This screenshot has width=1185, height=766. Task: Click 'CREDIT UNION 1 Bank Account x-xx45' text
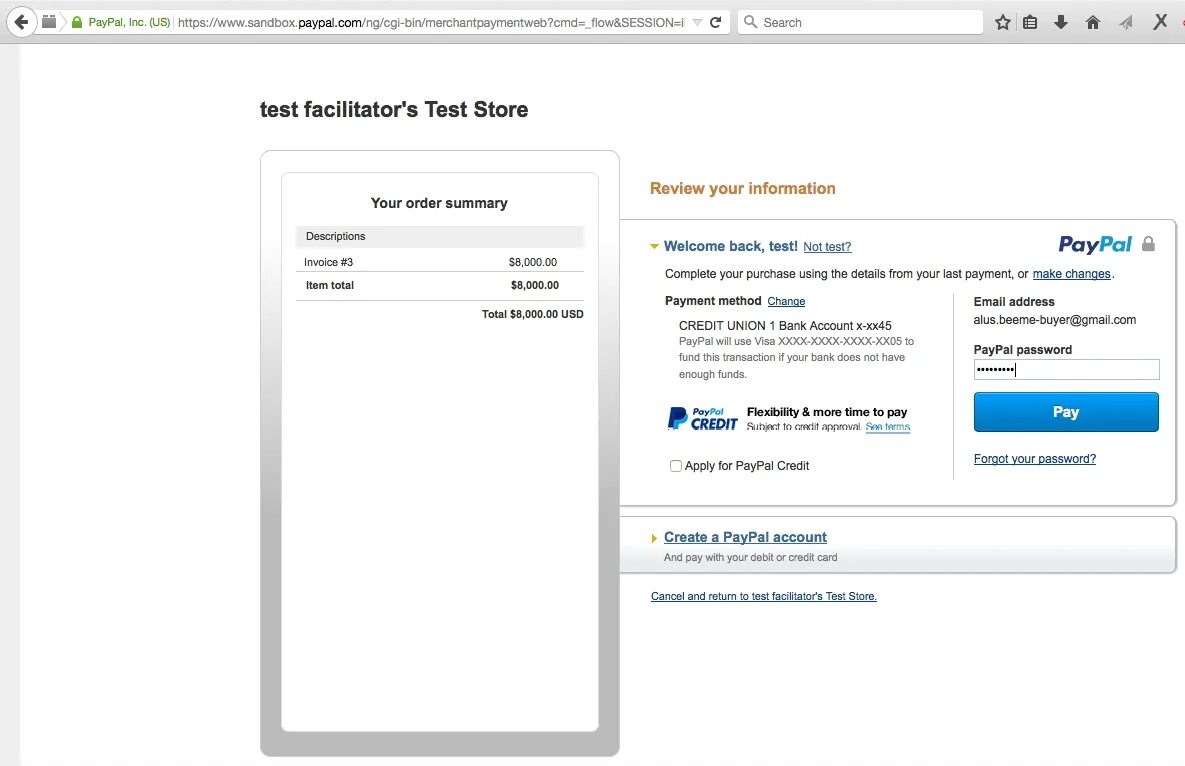(785, 326)
